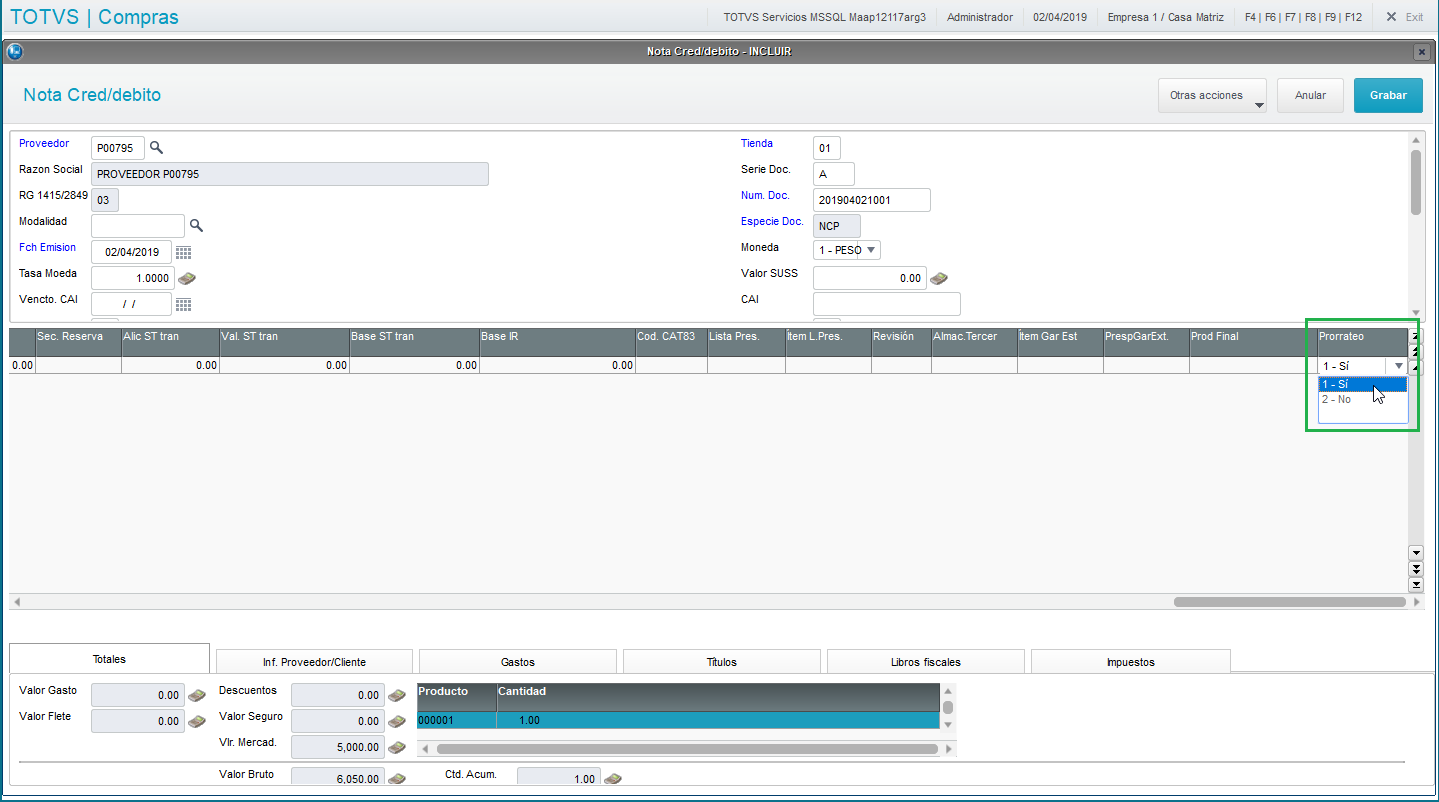The image size is (1439, 802).
Task: Click left arrow of items grid scrollbar
Action: [x=16, y=602]
